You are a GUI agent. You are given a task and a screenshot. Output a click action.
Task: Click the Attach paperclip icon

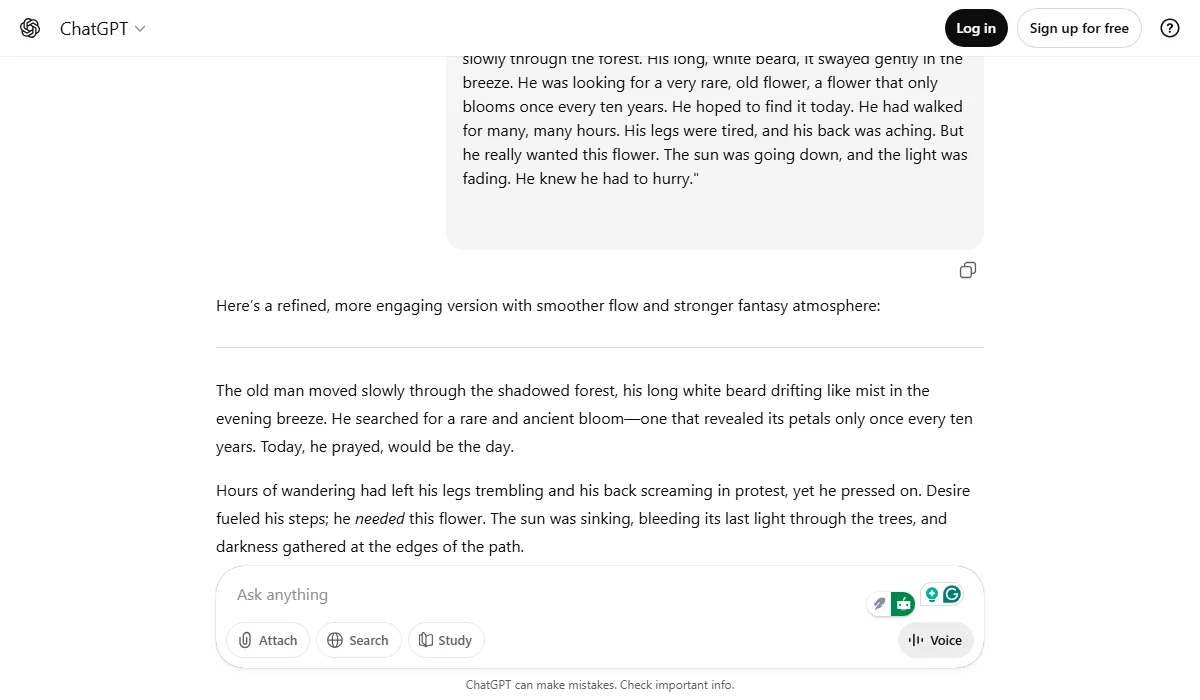point(246,640)
